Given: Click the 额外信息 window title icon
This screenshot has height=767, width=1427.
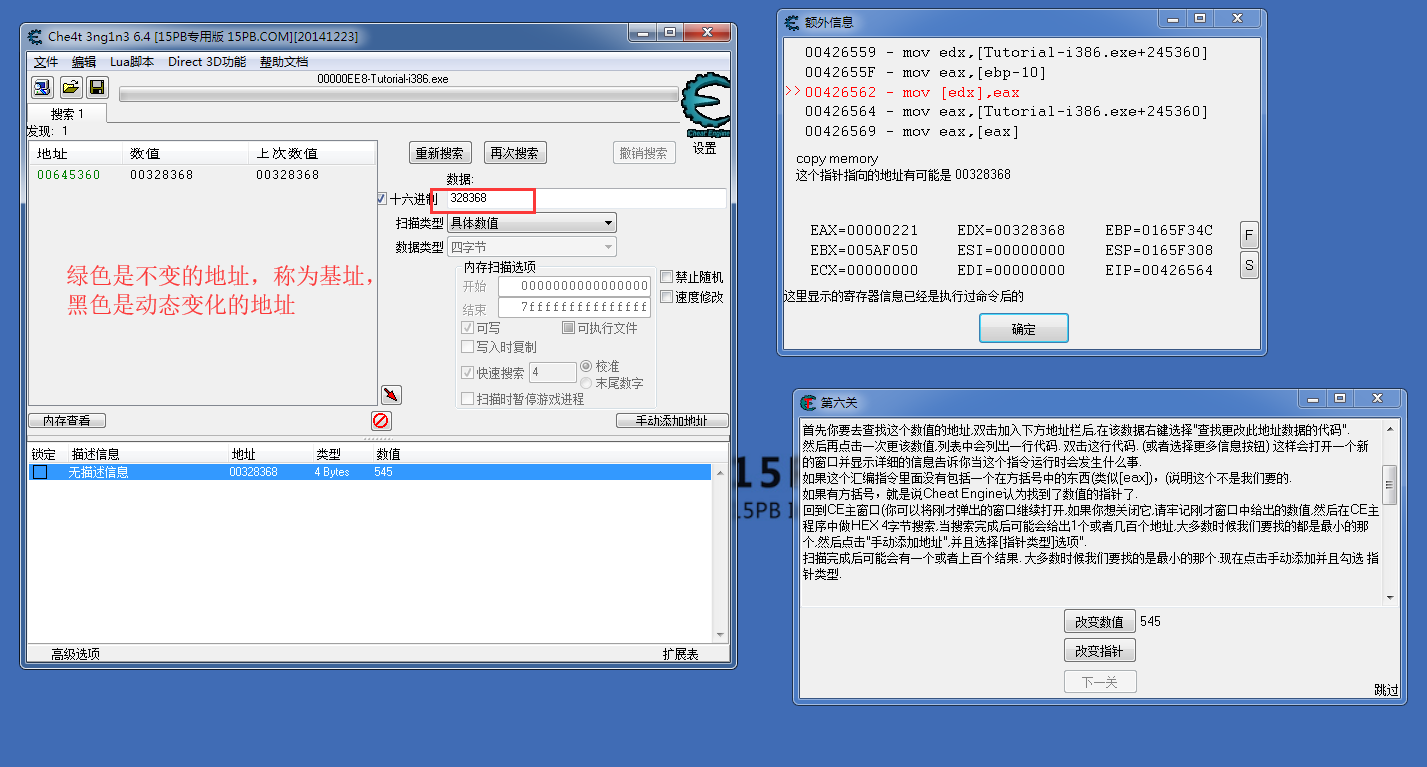Looking at the screenshot, I should pos(792,22).
